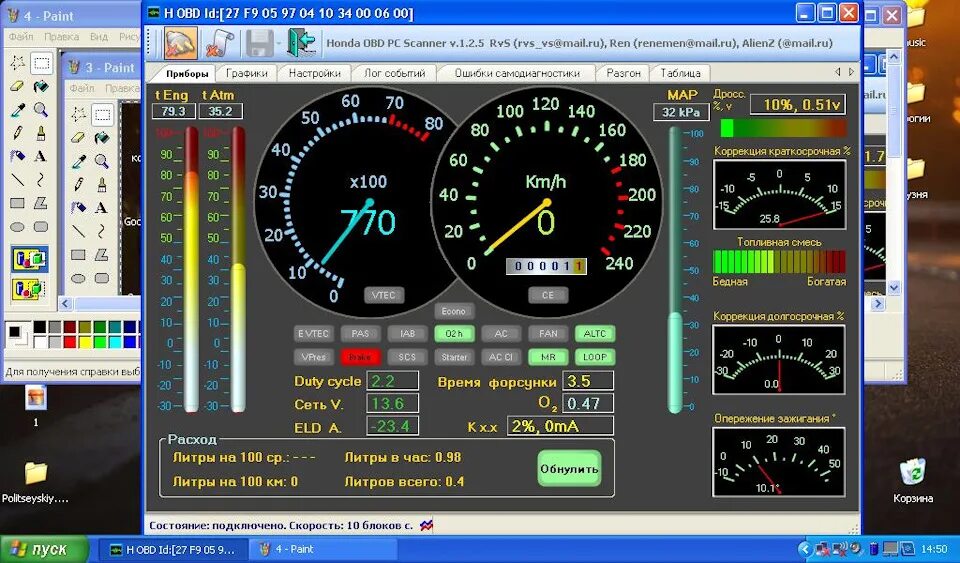
Task: Click the odometer counter on the speedometer
Action: click(546, 266)
